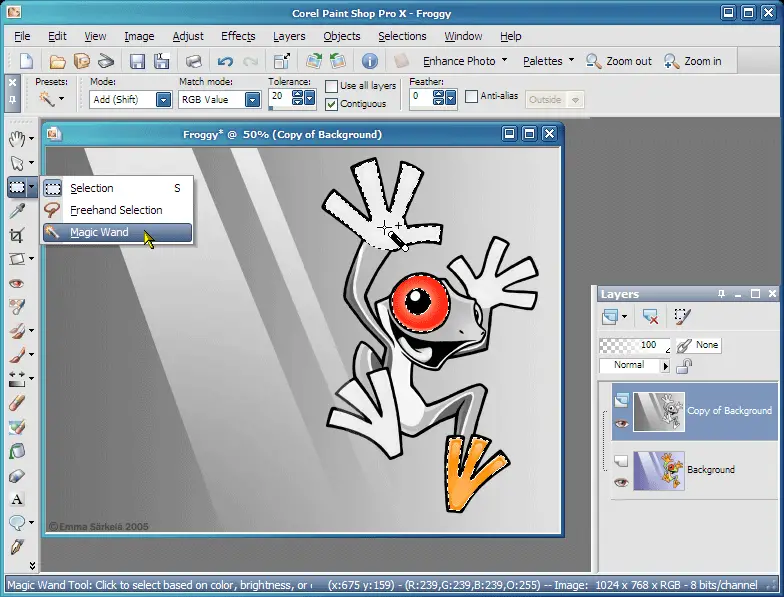Delete layer using the Layers panel icon
Screen dimensions: 784x597
click(x=651, y=317)
